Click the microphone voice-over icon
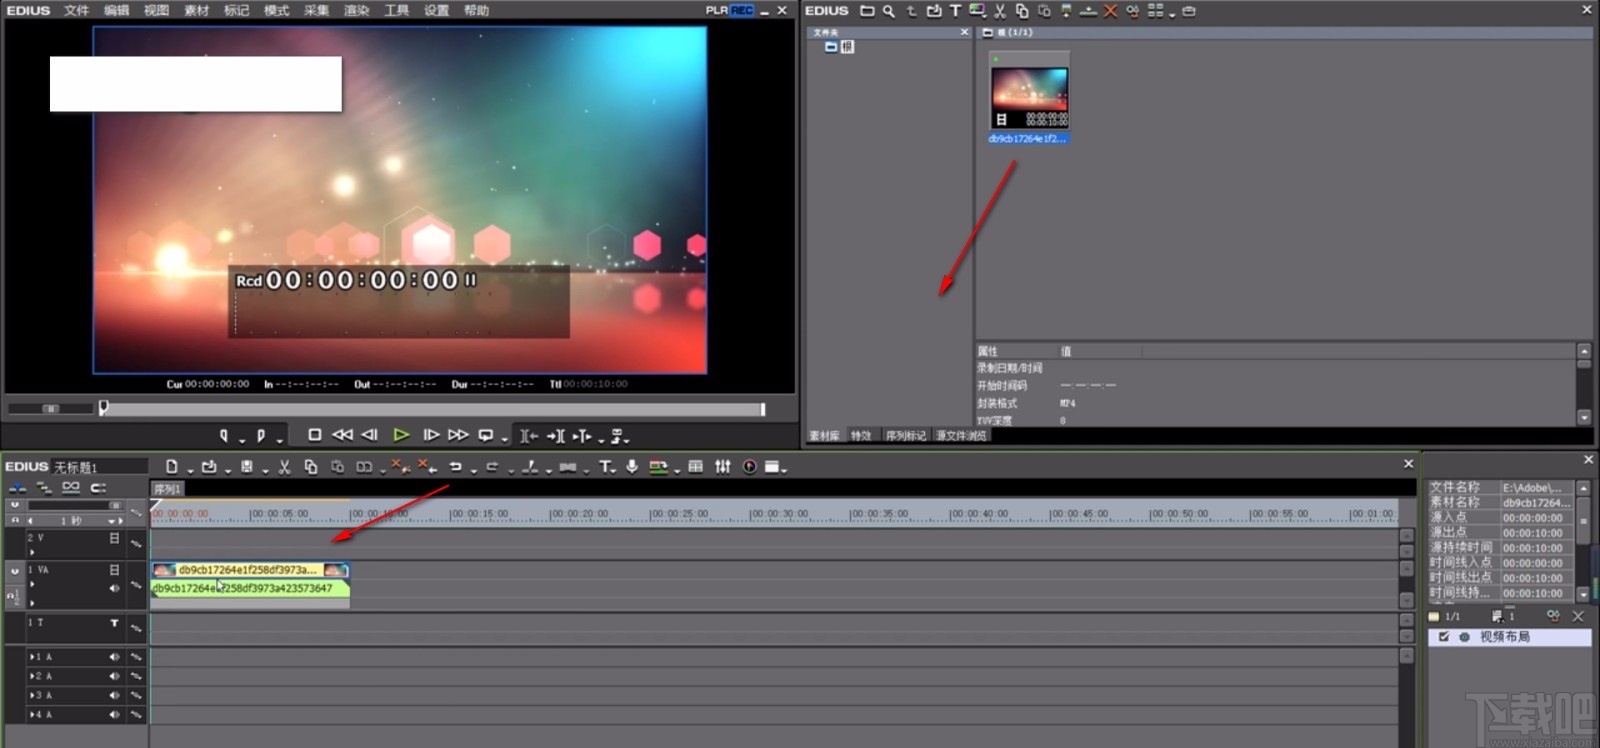 (631, 467)
